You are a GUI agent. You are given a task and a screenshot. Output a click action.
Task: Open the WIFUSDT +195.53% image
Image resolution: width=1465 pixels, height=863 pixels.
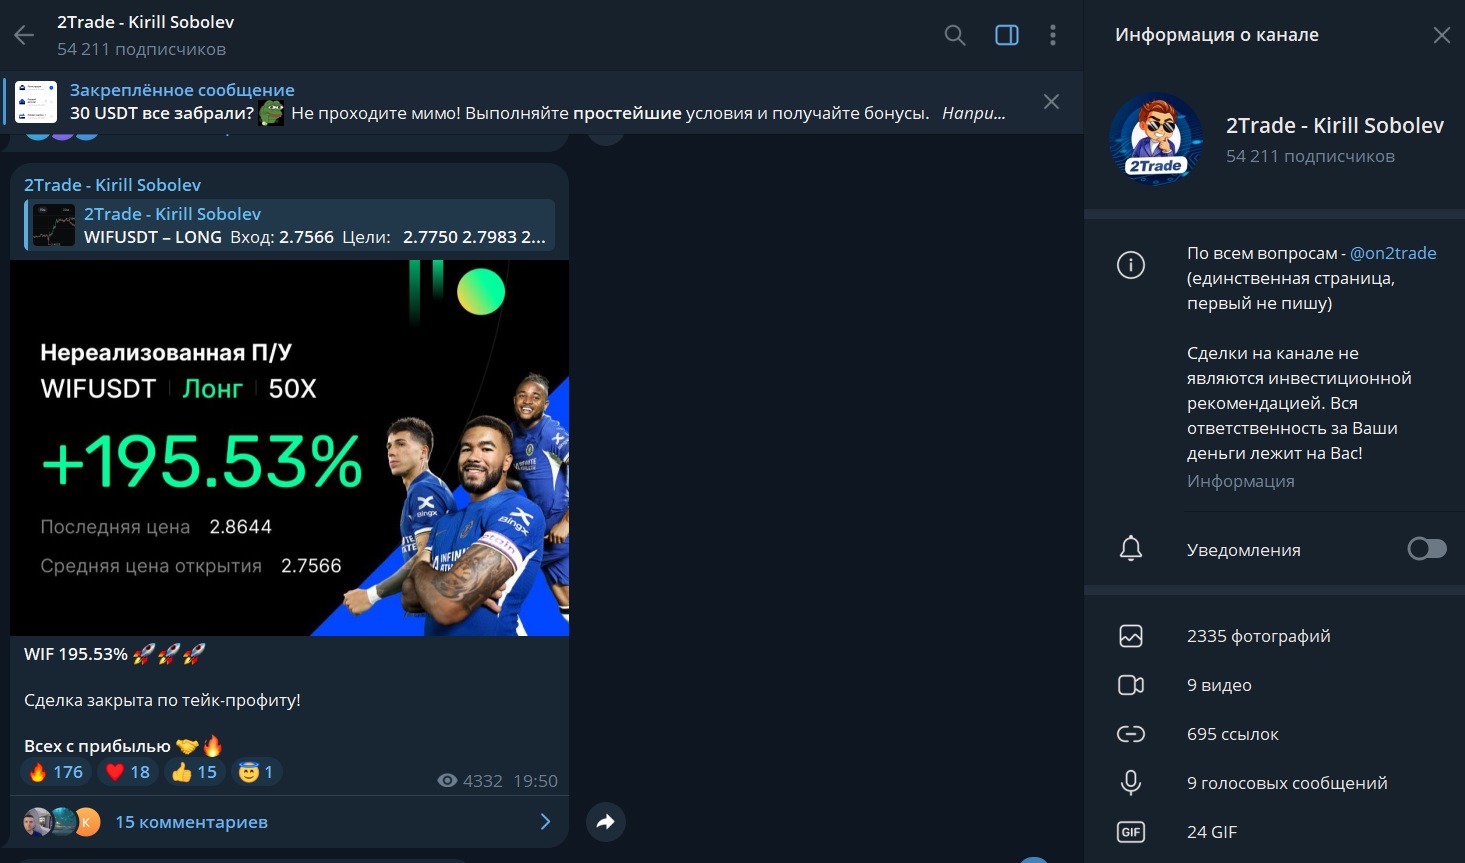click(290, 448)
